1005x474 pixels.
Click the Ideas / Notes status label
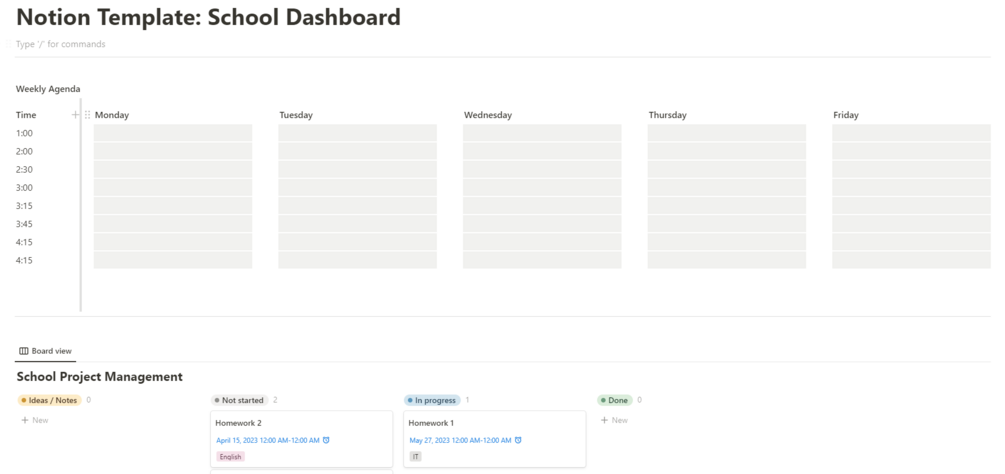50,400
